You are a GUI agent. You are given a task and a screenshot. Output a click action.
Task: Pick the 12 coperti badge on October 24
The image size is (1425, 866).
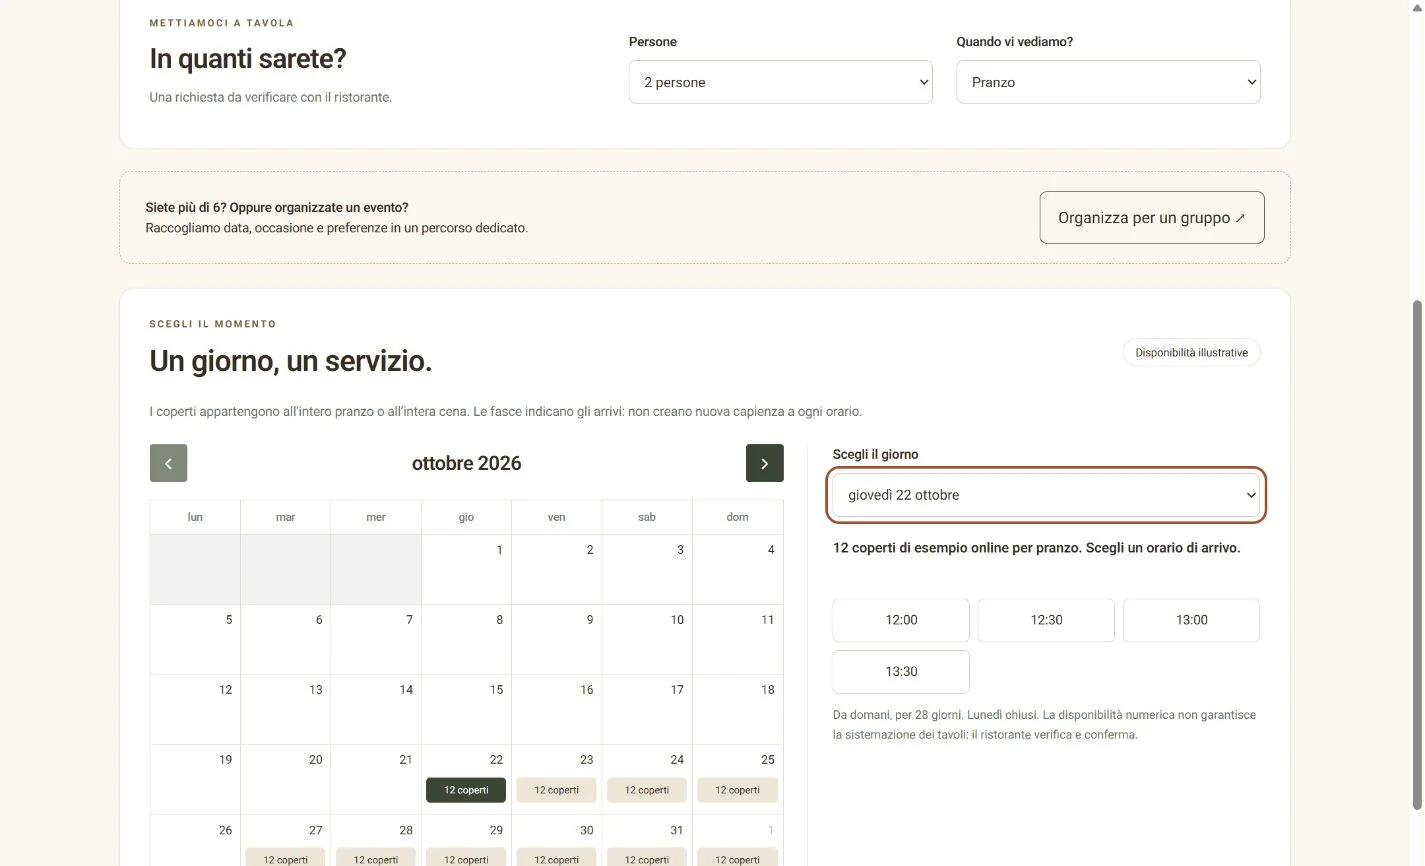point(647,790)
